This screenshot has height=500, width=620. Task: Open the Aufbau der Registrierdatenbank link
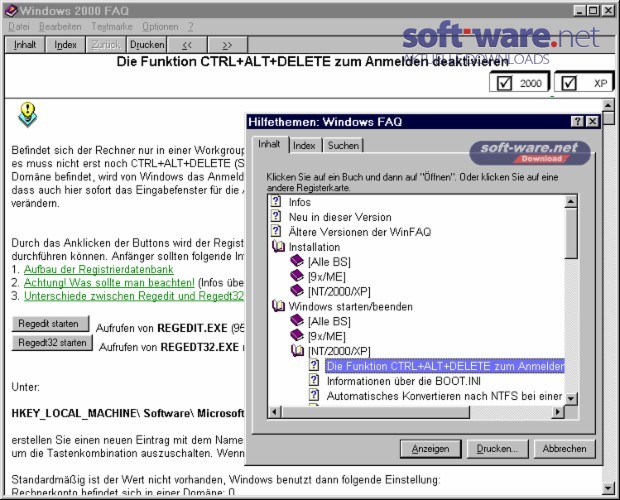pyautogui.click(x=98, y=269)
